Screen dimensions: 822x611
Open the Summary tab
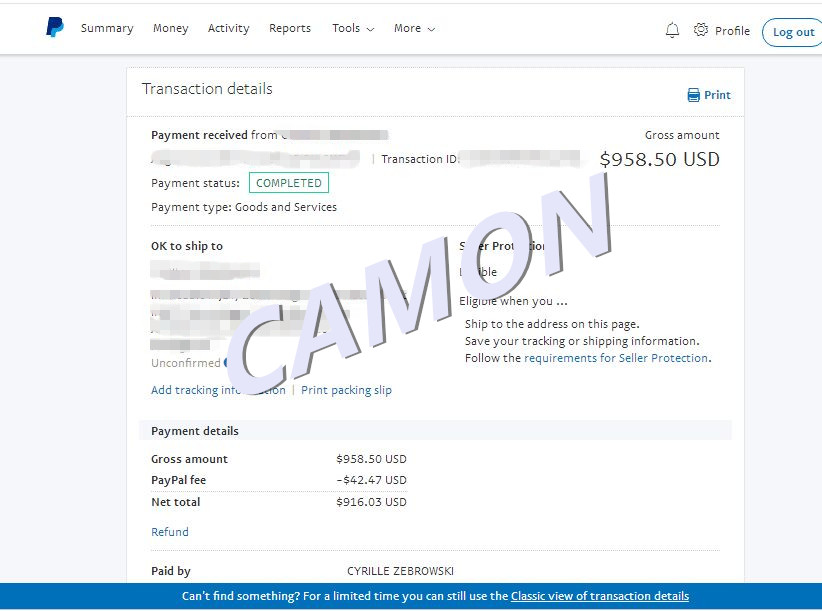coord(107,28)
